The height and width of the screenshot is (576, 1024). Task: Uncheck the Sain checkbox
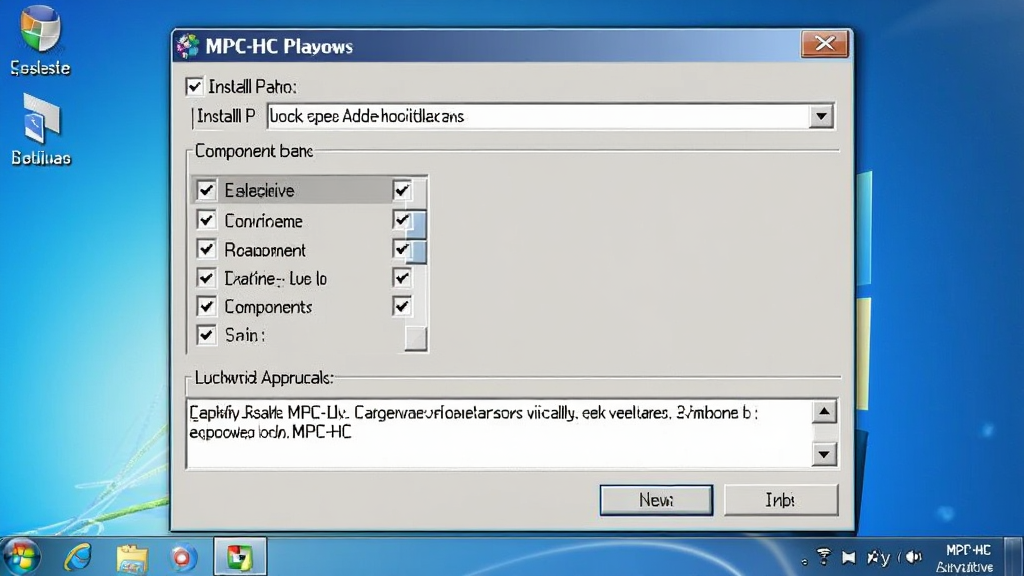pyautogui.click(x=206, y=335)
